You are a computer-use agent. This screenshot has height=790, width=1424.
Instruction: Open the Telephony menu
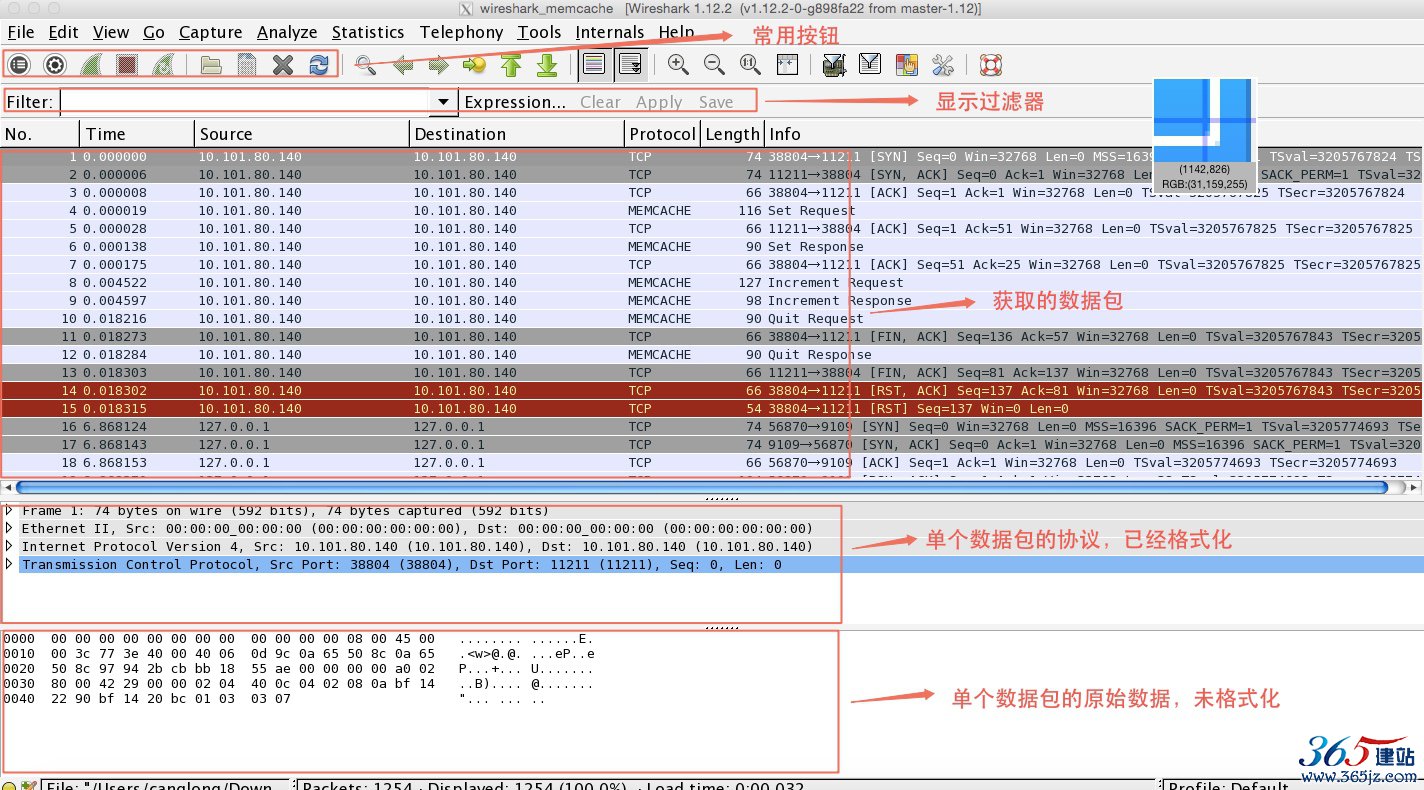[x=461, y=32]
